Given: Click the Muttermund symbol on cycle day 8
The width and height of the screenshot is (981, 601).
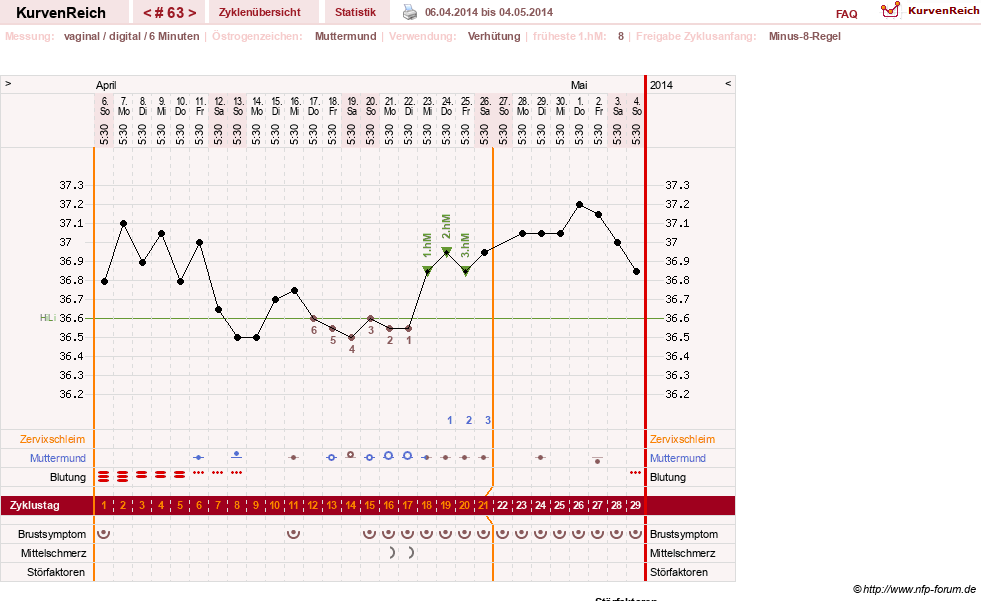Looking at the screenshot, I should (x=236, y=455).
